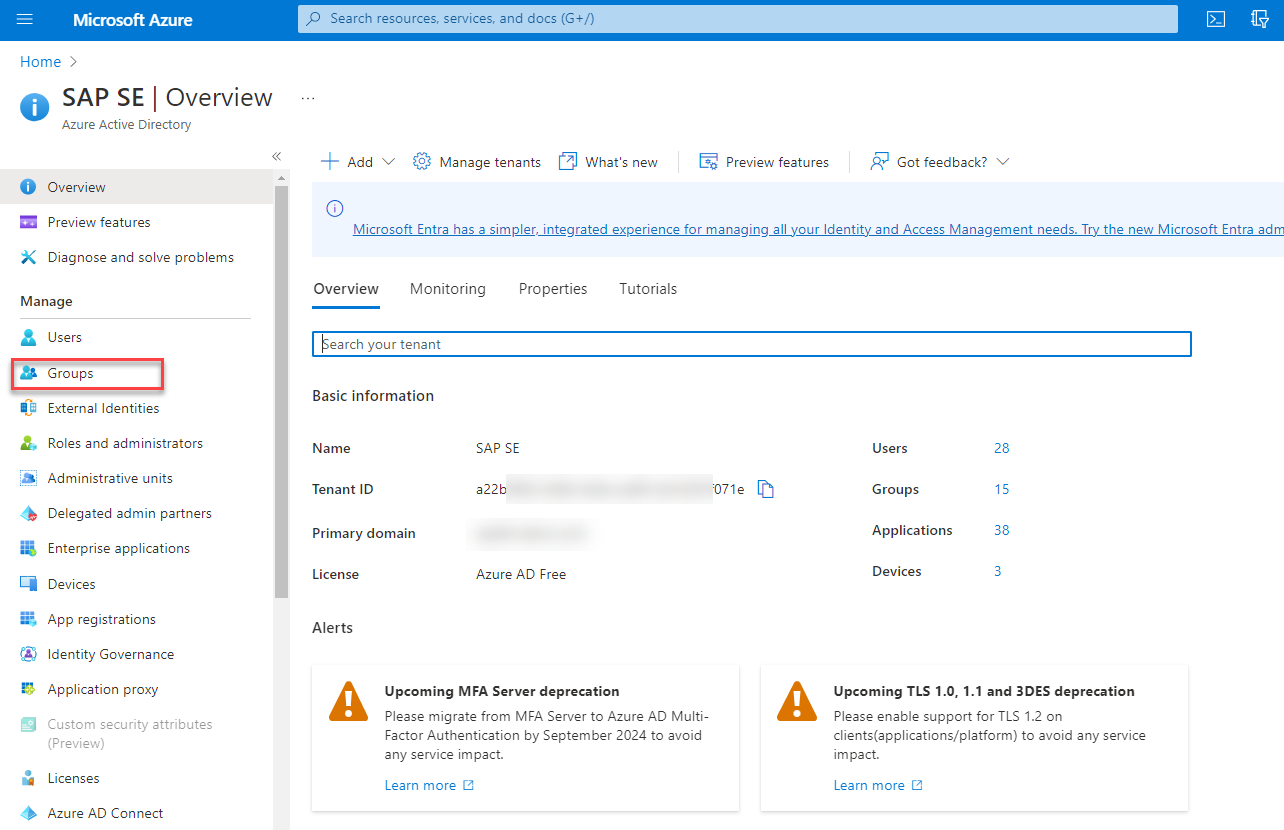This screenshot has width=1284, height=830.
Task: Click the Diagnose and solve problems icon
Action: (28, 257)
